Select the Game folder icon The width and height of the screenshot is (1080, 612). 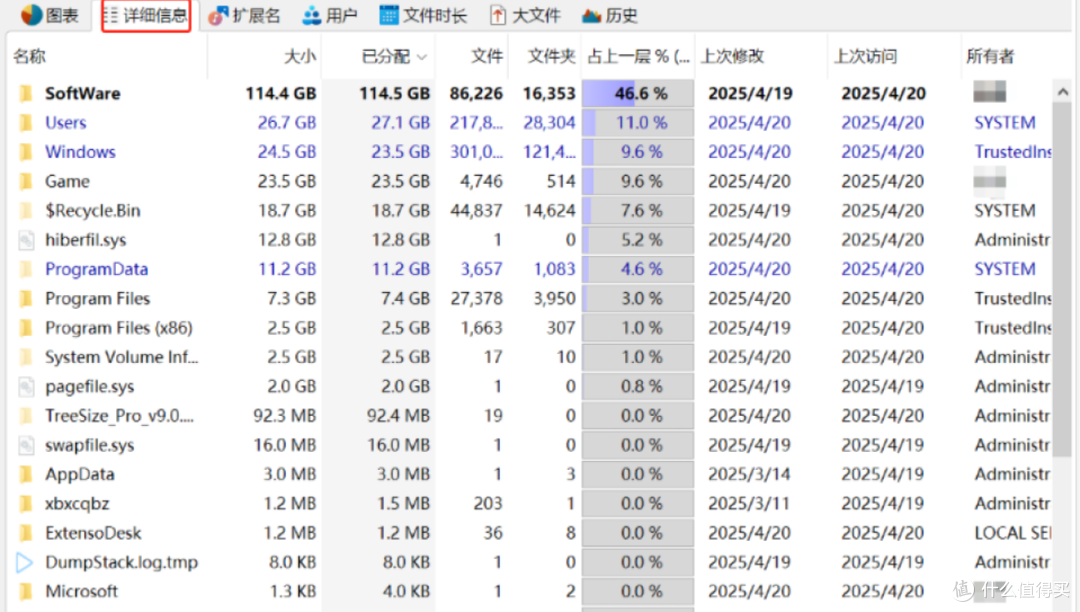click(x=26, y=182)
